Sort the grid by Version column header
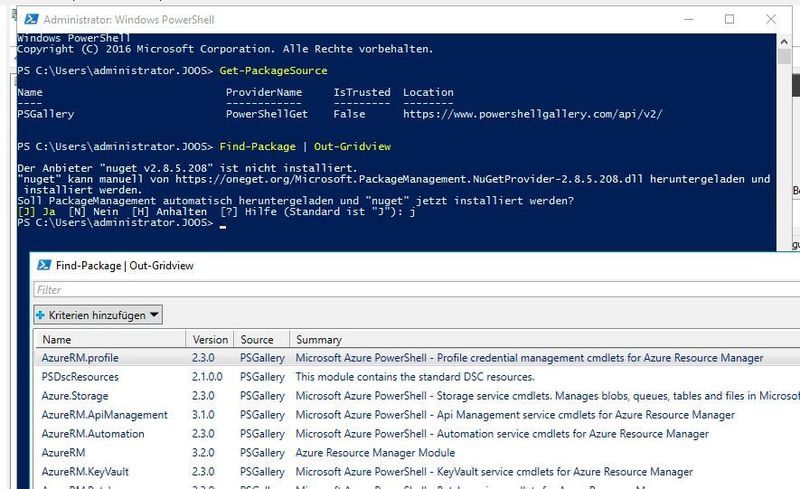This screenshot has height=489, width=800. [x=210, y=339]
